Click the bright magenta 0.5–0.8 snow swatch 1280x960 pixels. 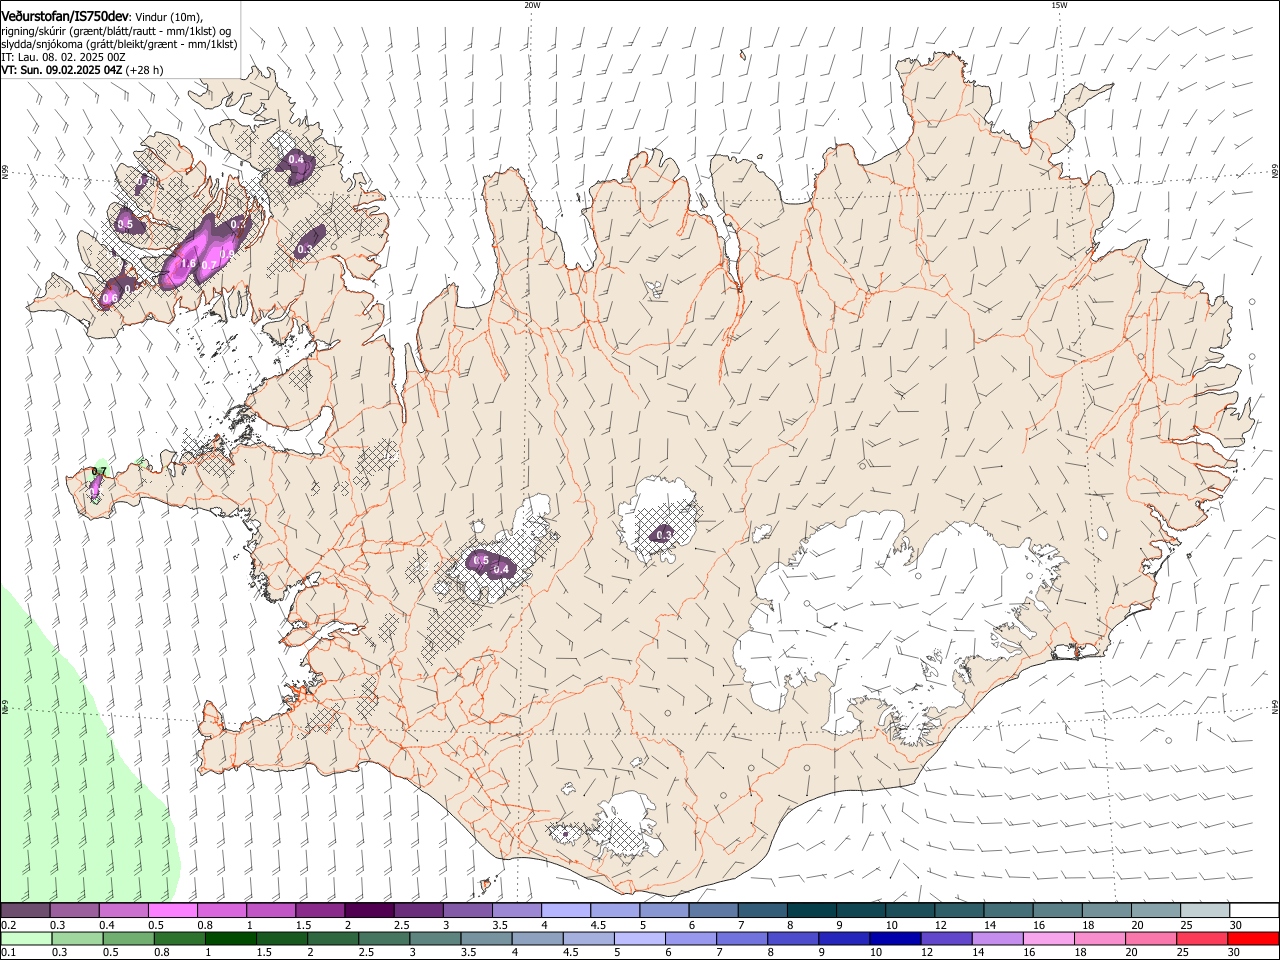click(172, 911)
